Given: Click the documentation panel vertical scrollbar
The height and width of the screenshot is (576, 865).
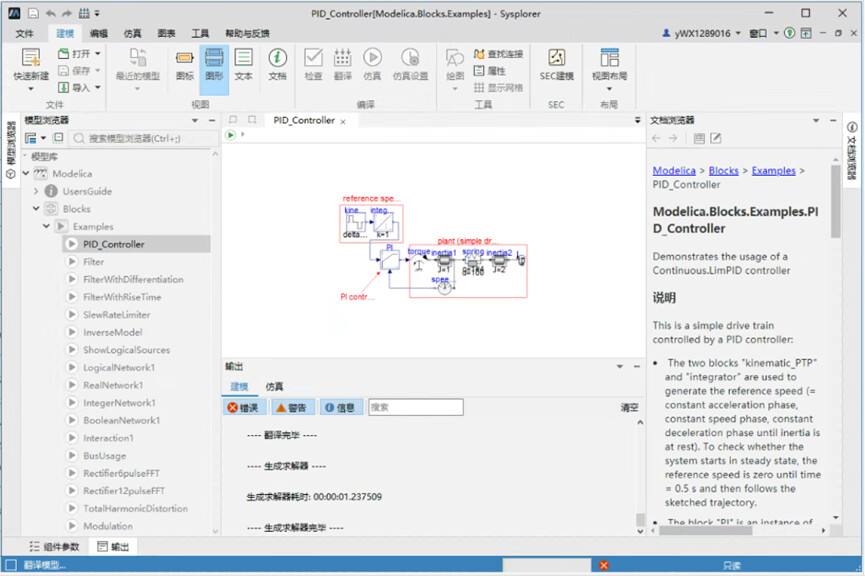Looking at the screenshot, I should [836, 201].
